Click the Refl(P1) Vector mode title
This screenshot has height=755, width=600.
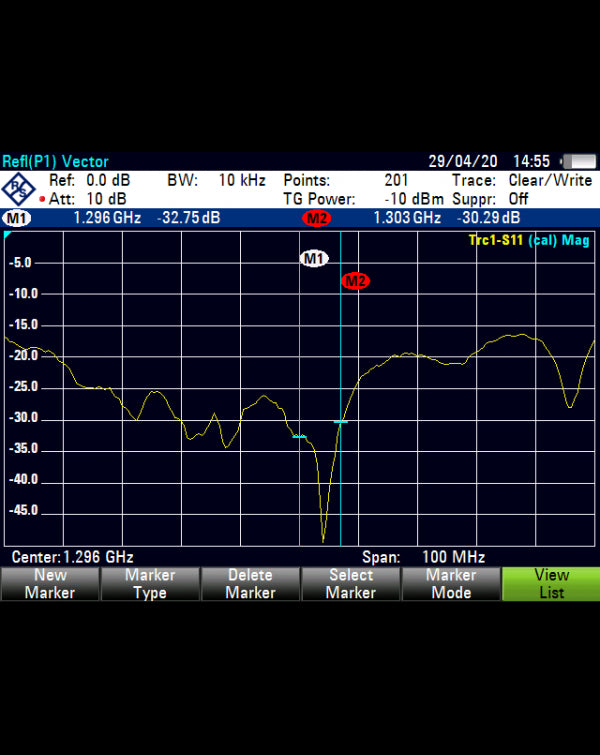click(x=56, y=161)
